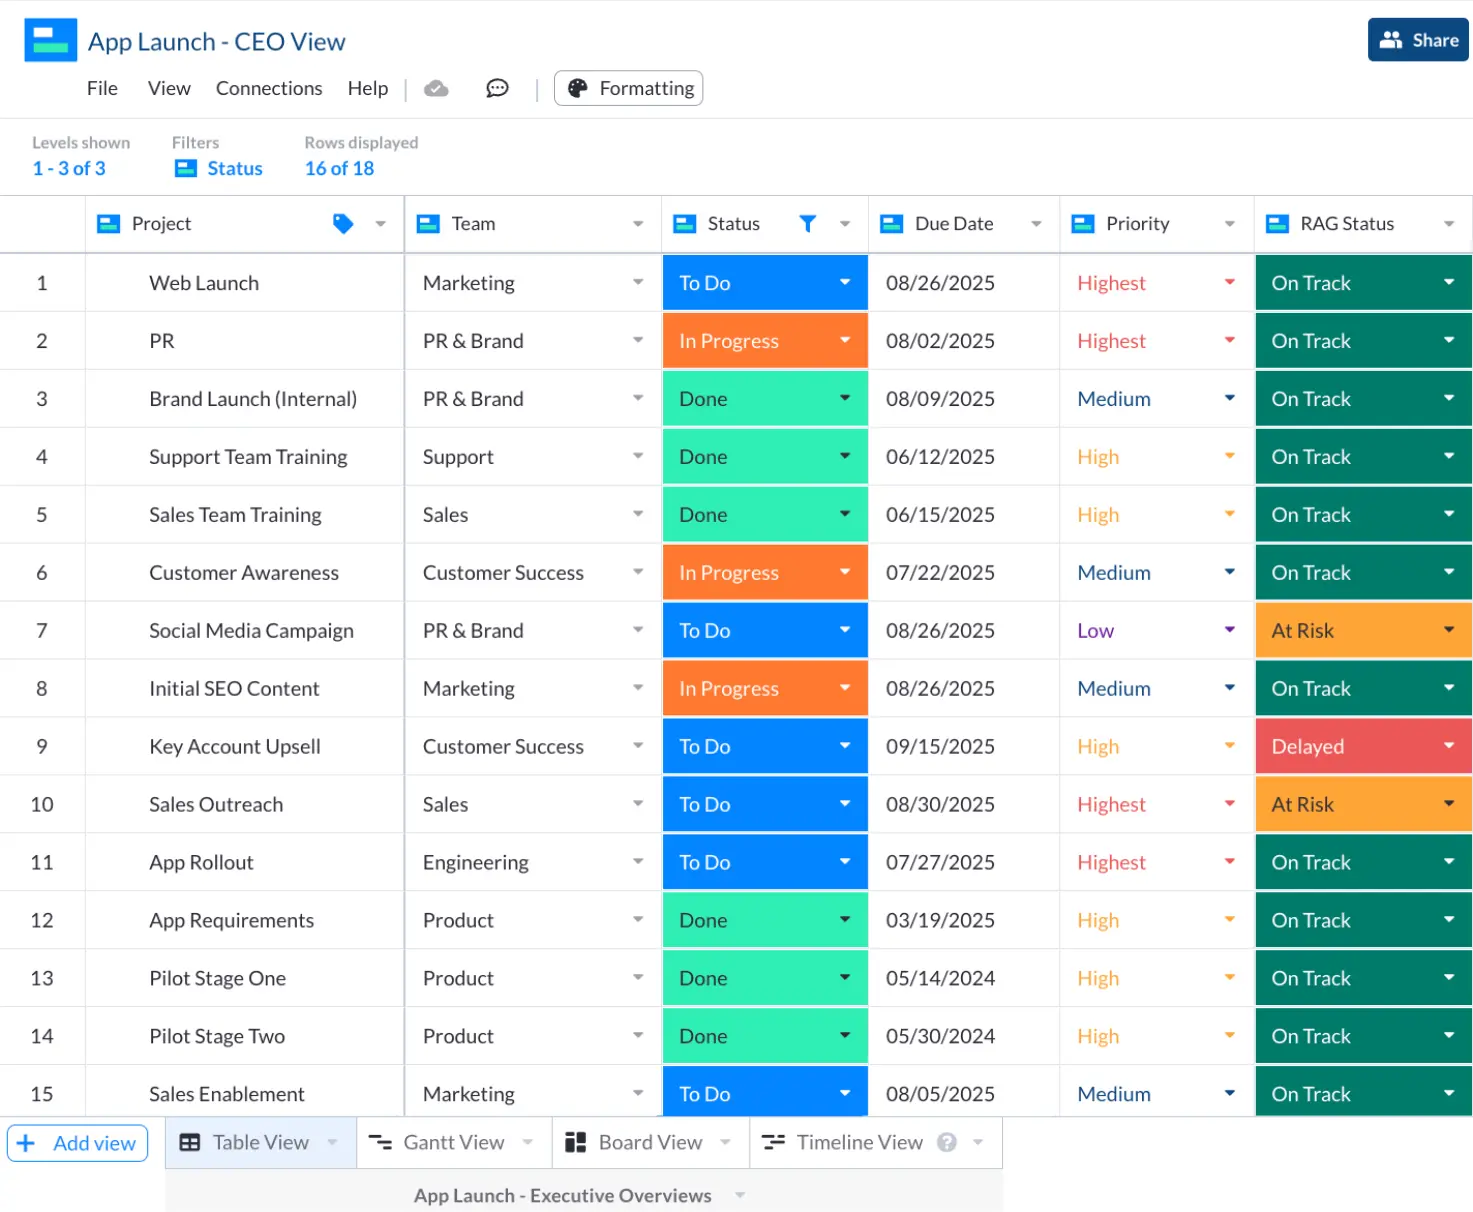Click the 1 - 3 of 3 levels link

coord(69,168)
